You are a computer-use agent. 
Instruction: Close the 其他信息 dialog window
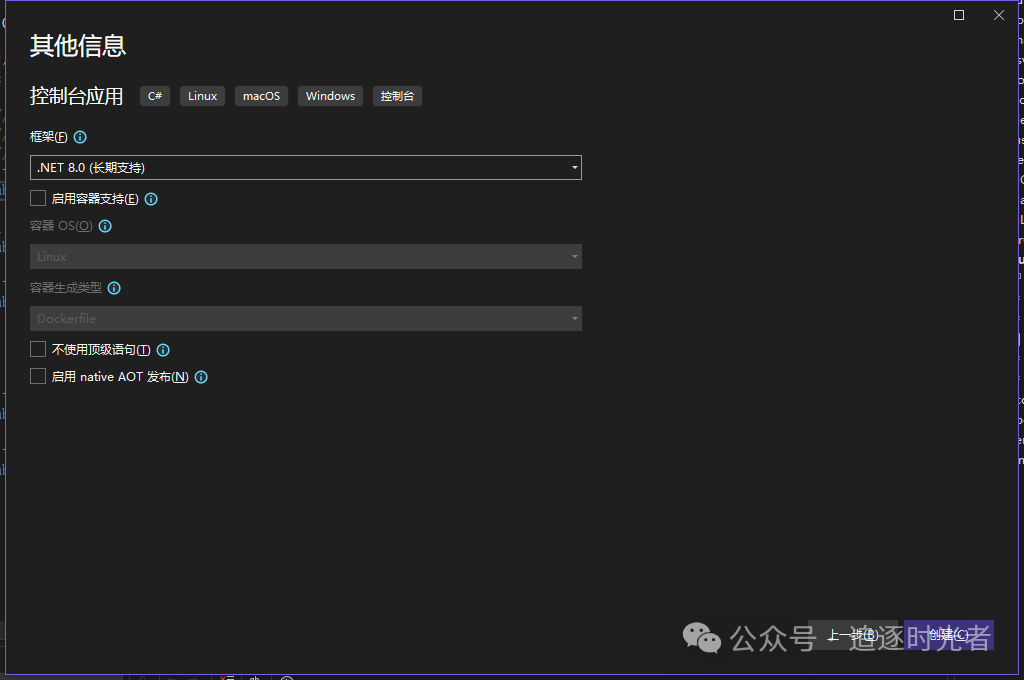[x=998, y=15]
